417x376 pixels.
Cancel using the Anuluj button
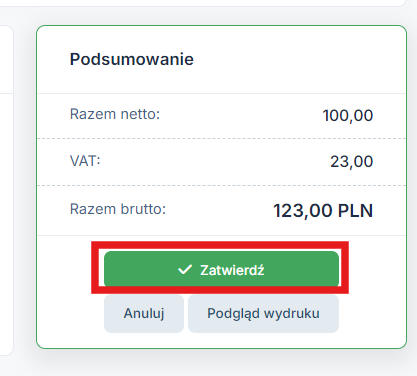tap(144, 313)
